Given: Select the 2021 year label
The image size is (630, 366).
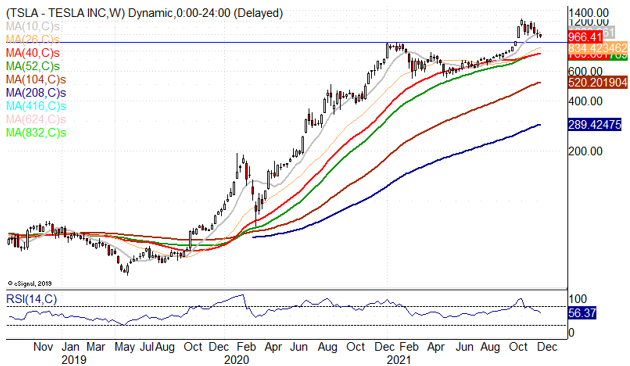Looking at the screenshot, I should pos(399,360).
